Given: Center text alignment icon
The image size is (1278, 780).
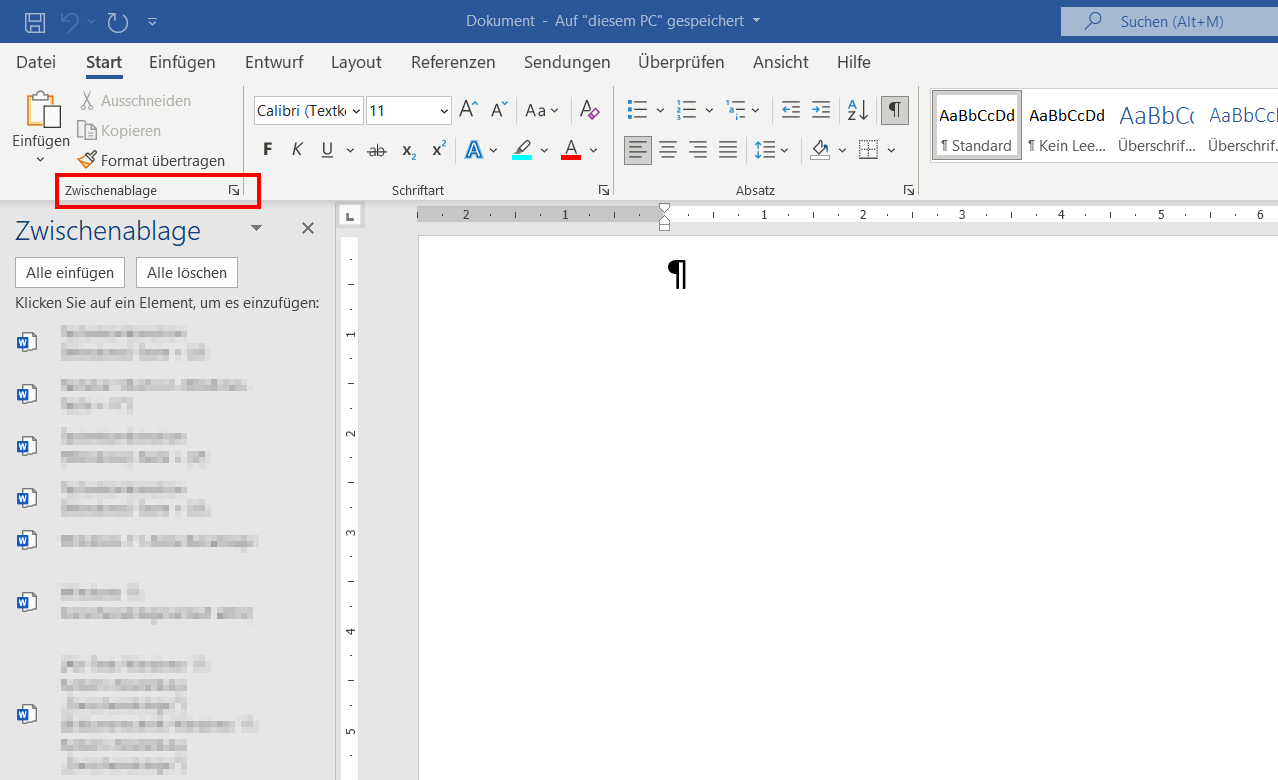Looking at the screenshot, I should pyautogui.click(x=668, y=150).
